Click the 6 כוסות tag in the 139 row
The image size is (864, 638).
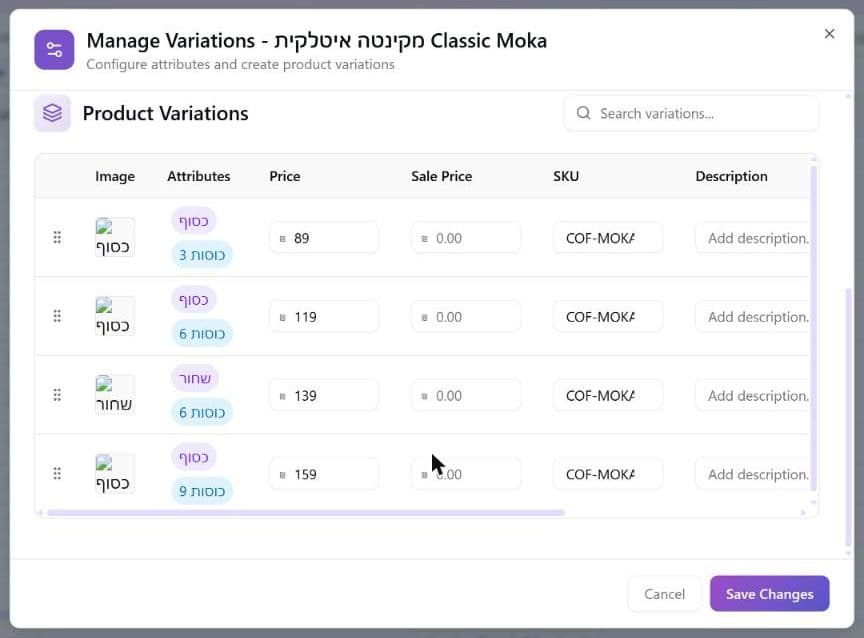click(202, 412)
